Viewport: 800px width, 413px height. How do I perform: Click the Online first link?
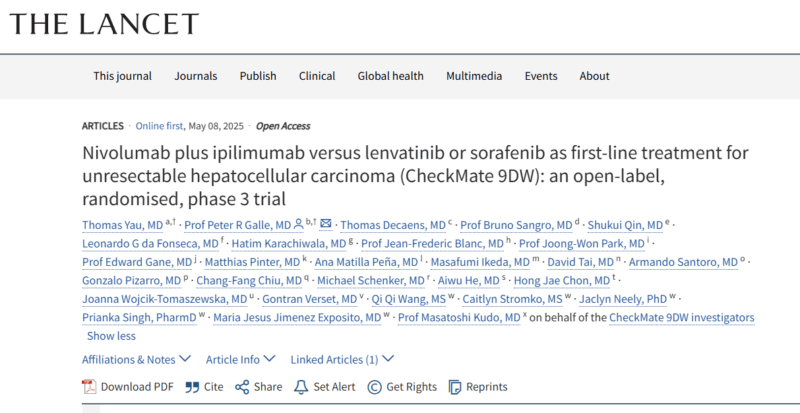159,126
